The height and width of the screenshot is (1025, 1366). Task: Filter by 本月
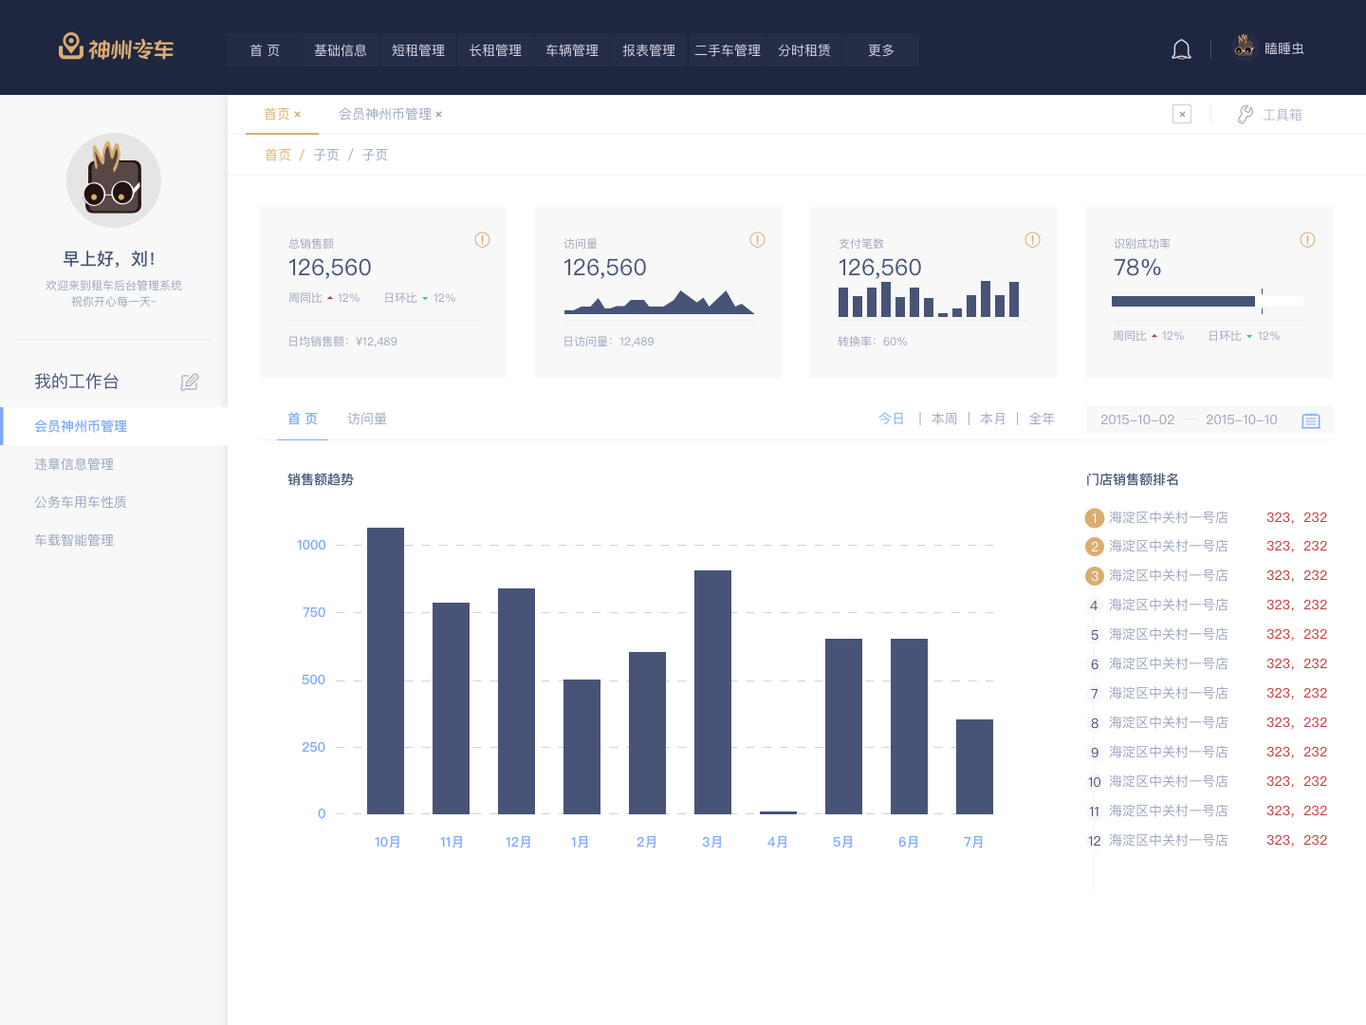[993, 419]
